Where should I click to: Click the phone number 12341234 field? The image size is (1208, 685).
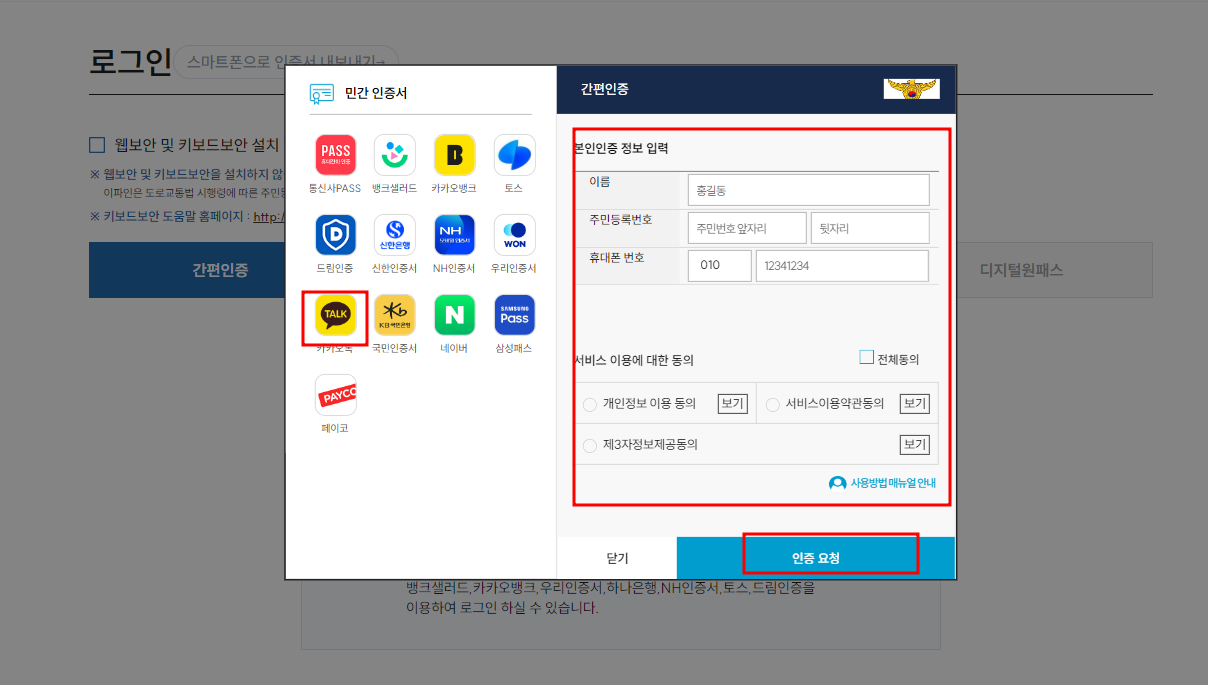842,266
